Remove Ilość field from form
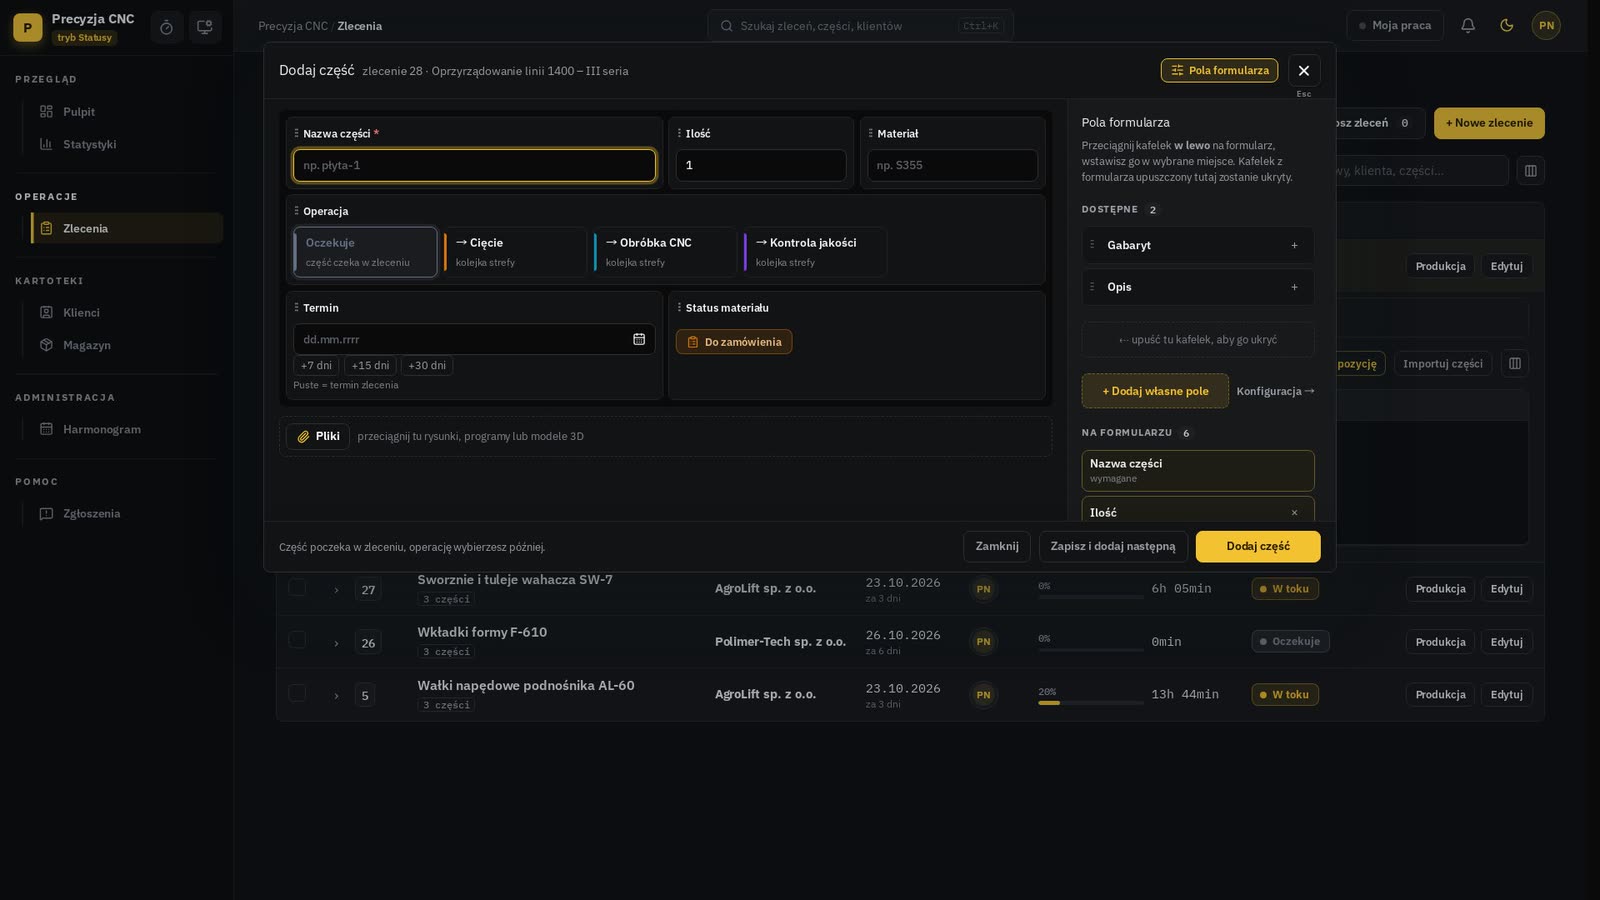 point(1294,513)
